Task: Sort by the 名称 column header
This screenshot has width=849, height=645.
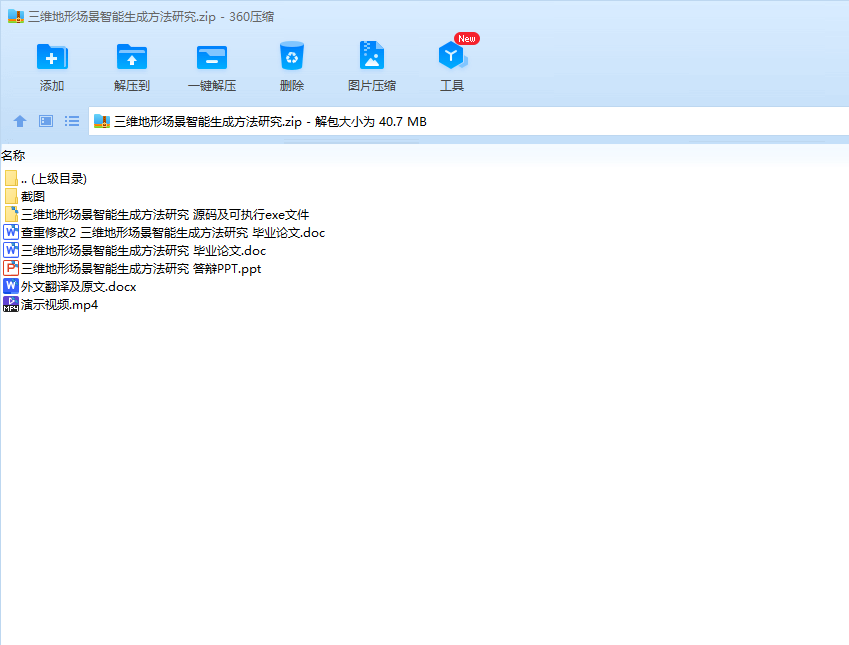Action: click(13, 155)
